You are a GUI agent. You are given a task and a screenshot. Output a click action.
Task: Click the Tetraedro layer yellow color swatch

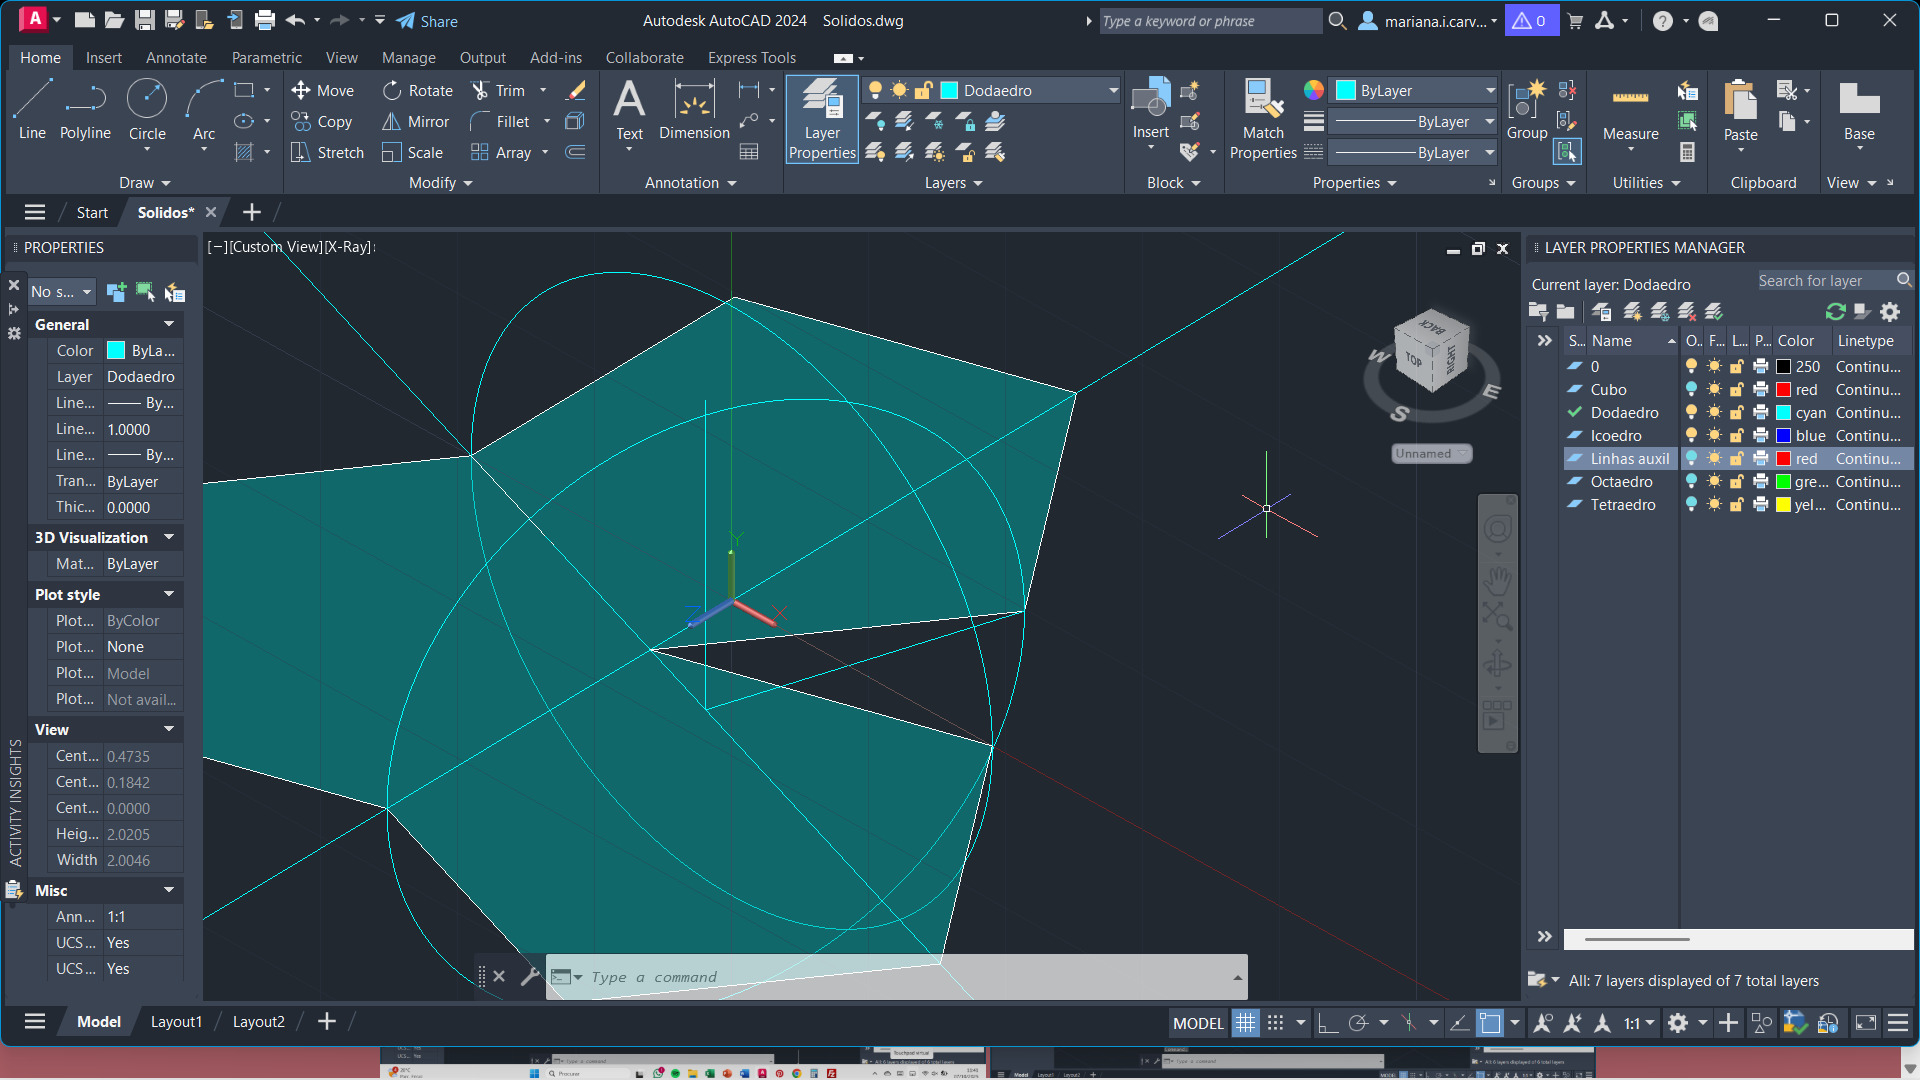pos(1783,505)
